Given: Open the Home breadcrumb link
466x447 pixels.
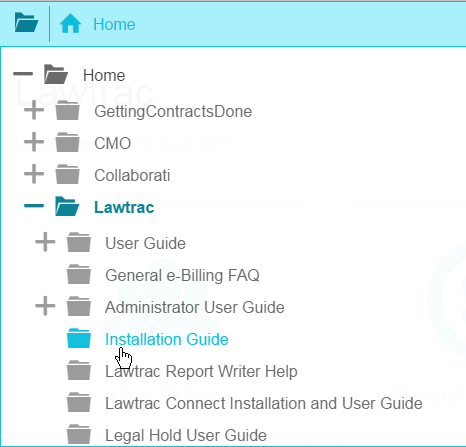Looking at the screenshot, I should pos(114,24).
